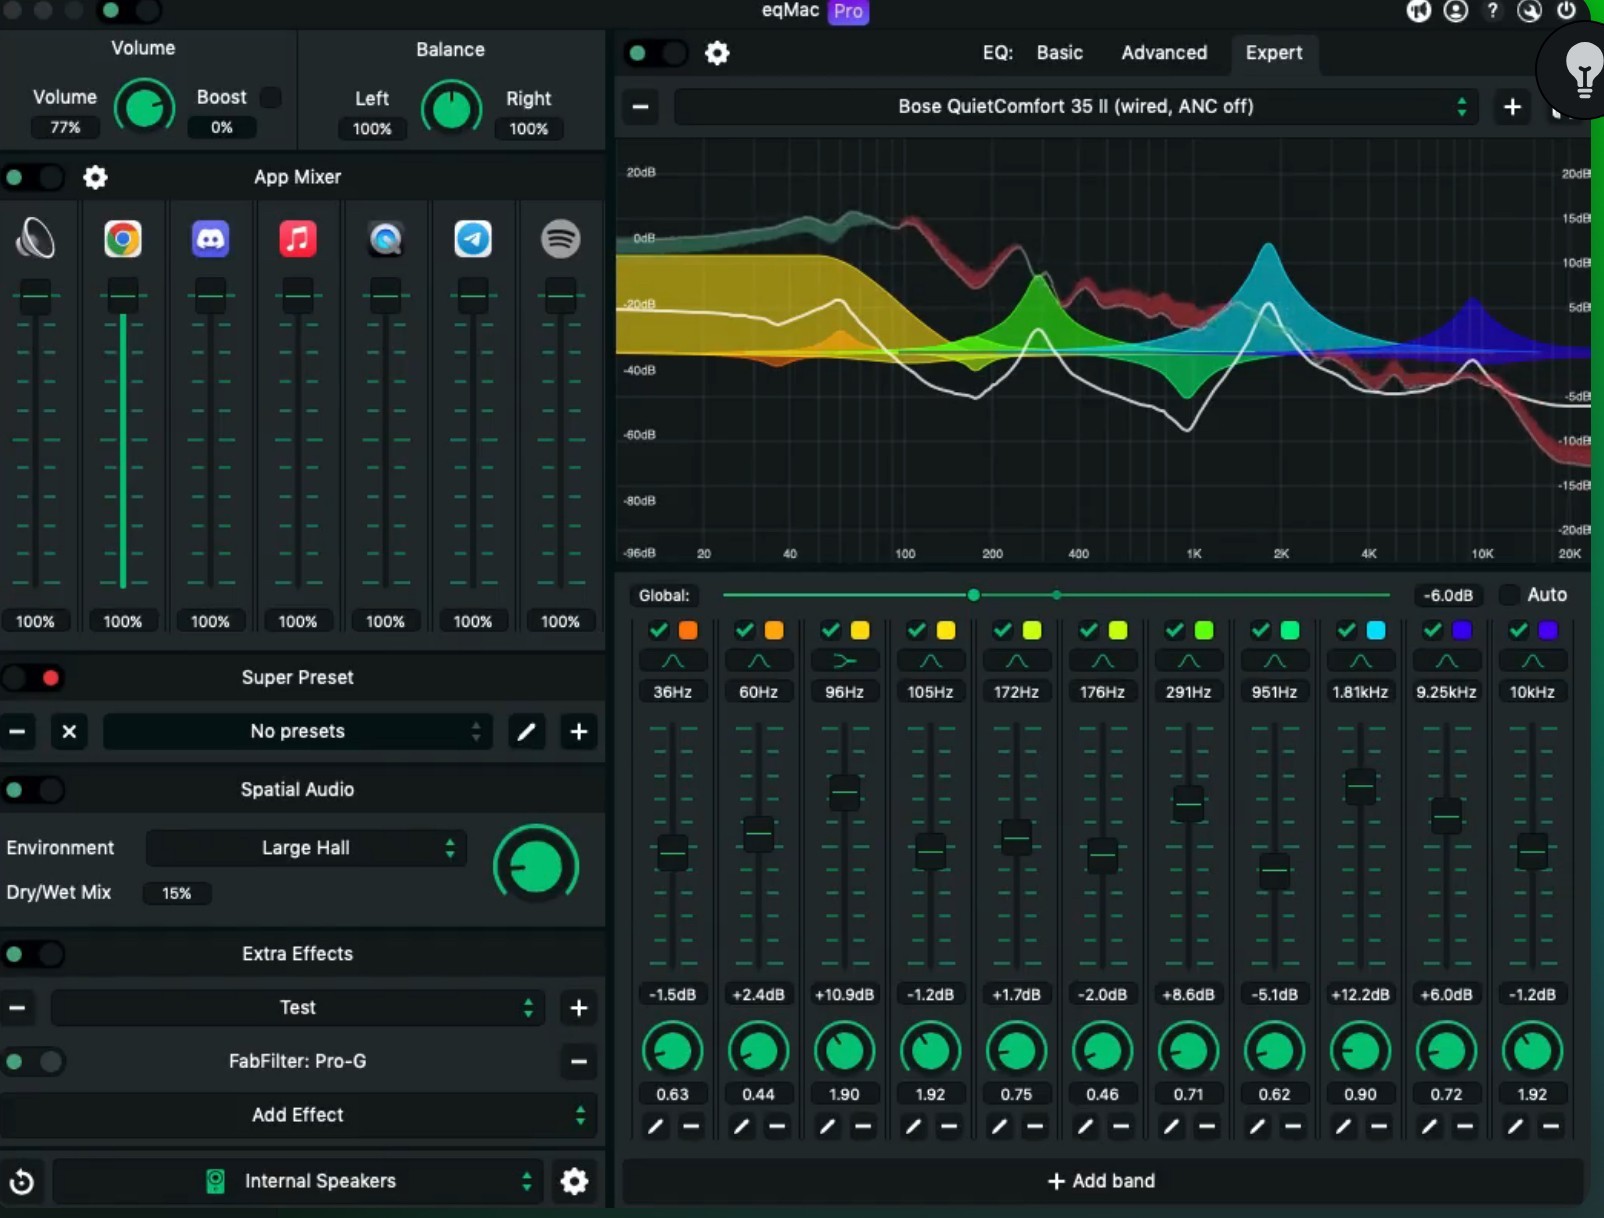Toggle the FabFilter: Pro-G effect switch
Screen dimensions: 1604x1218
(x=33, y=1061)
